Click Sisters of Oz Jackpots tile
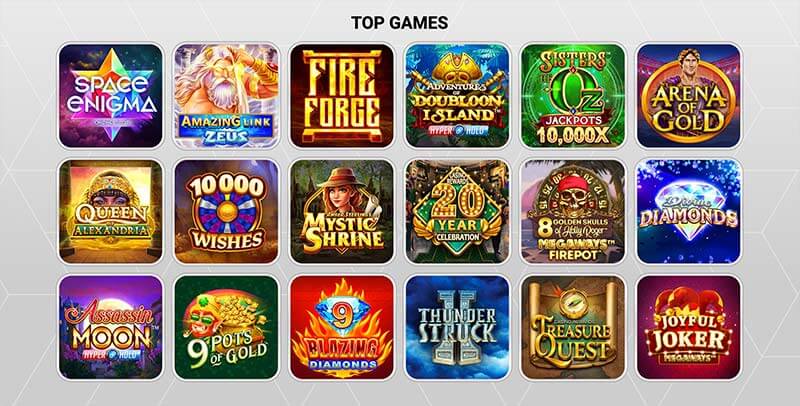 pyautogui.click(x=573, y=96)
